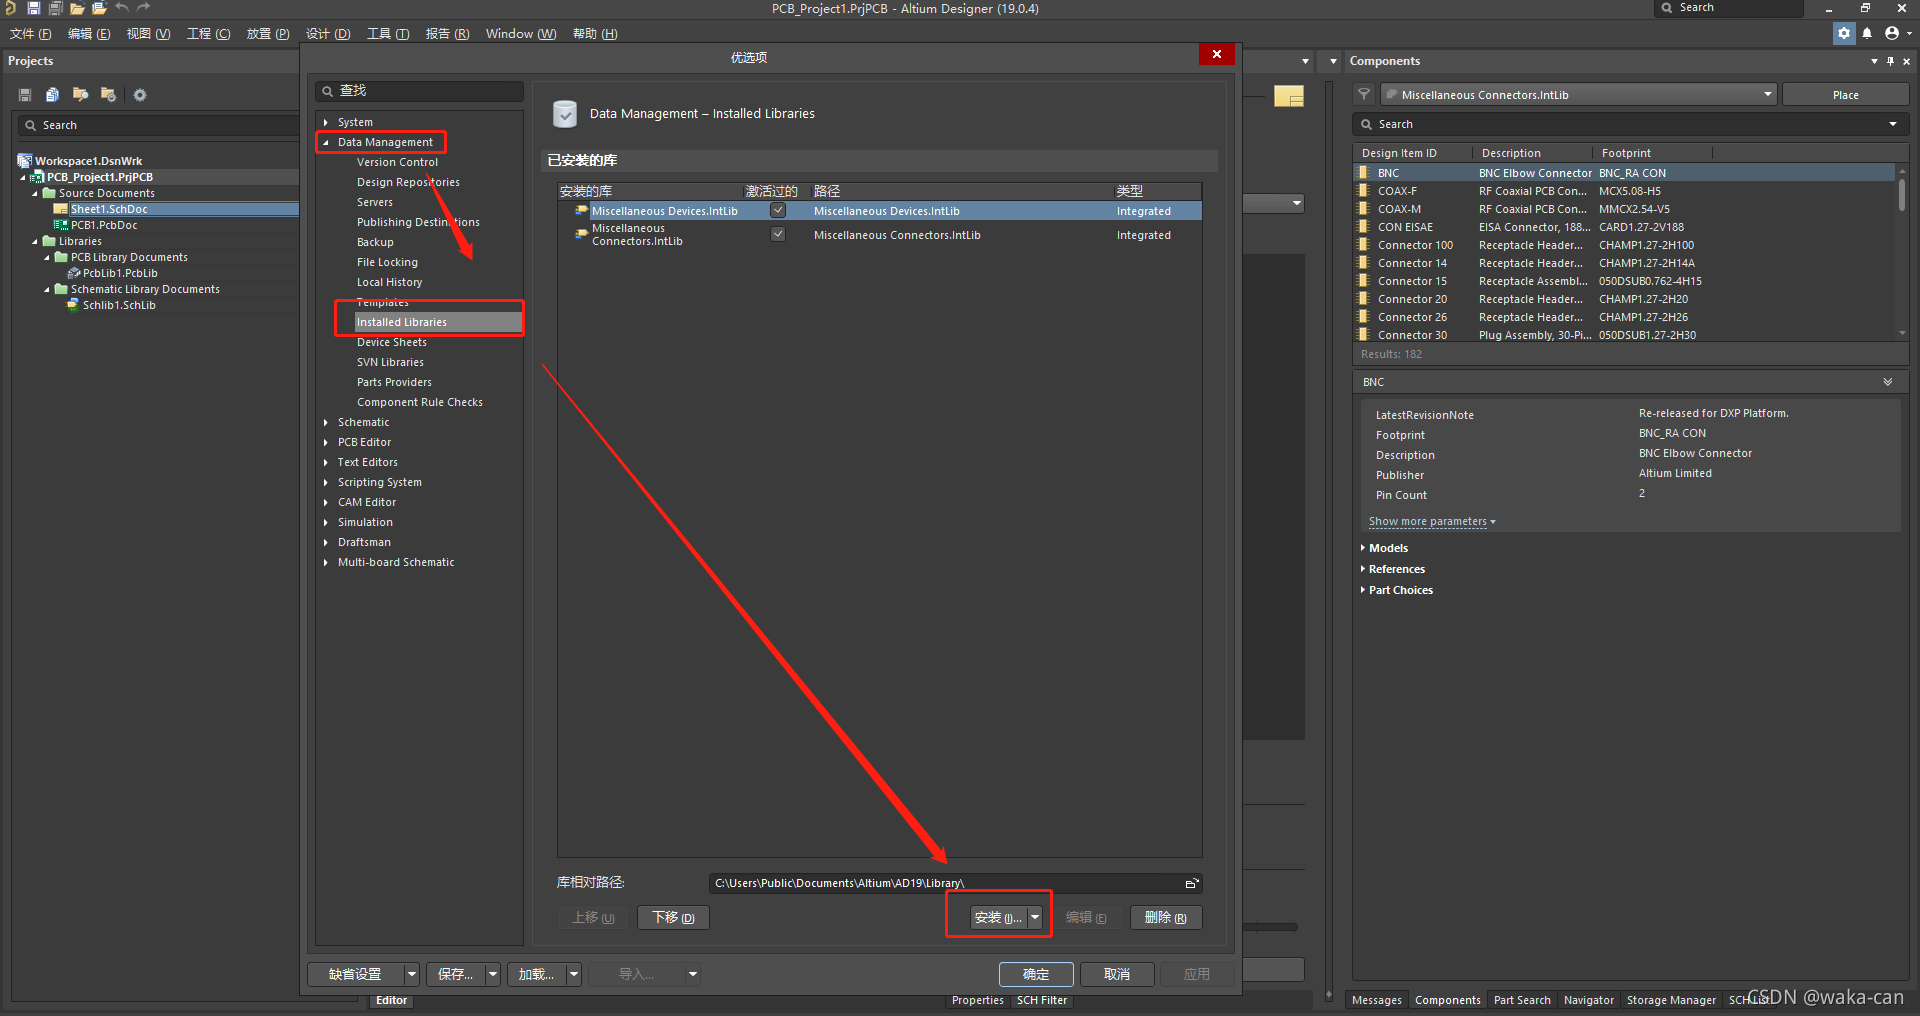Click the browse folder icon beside the library path
The image size is (1920, 1016).
[x=1191, y=883]
